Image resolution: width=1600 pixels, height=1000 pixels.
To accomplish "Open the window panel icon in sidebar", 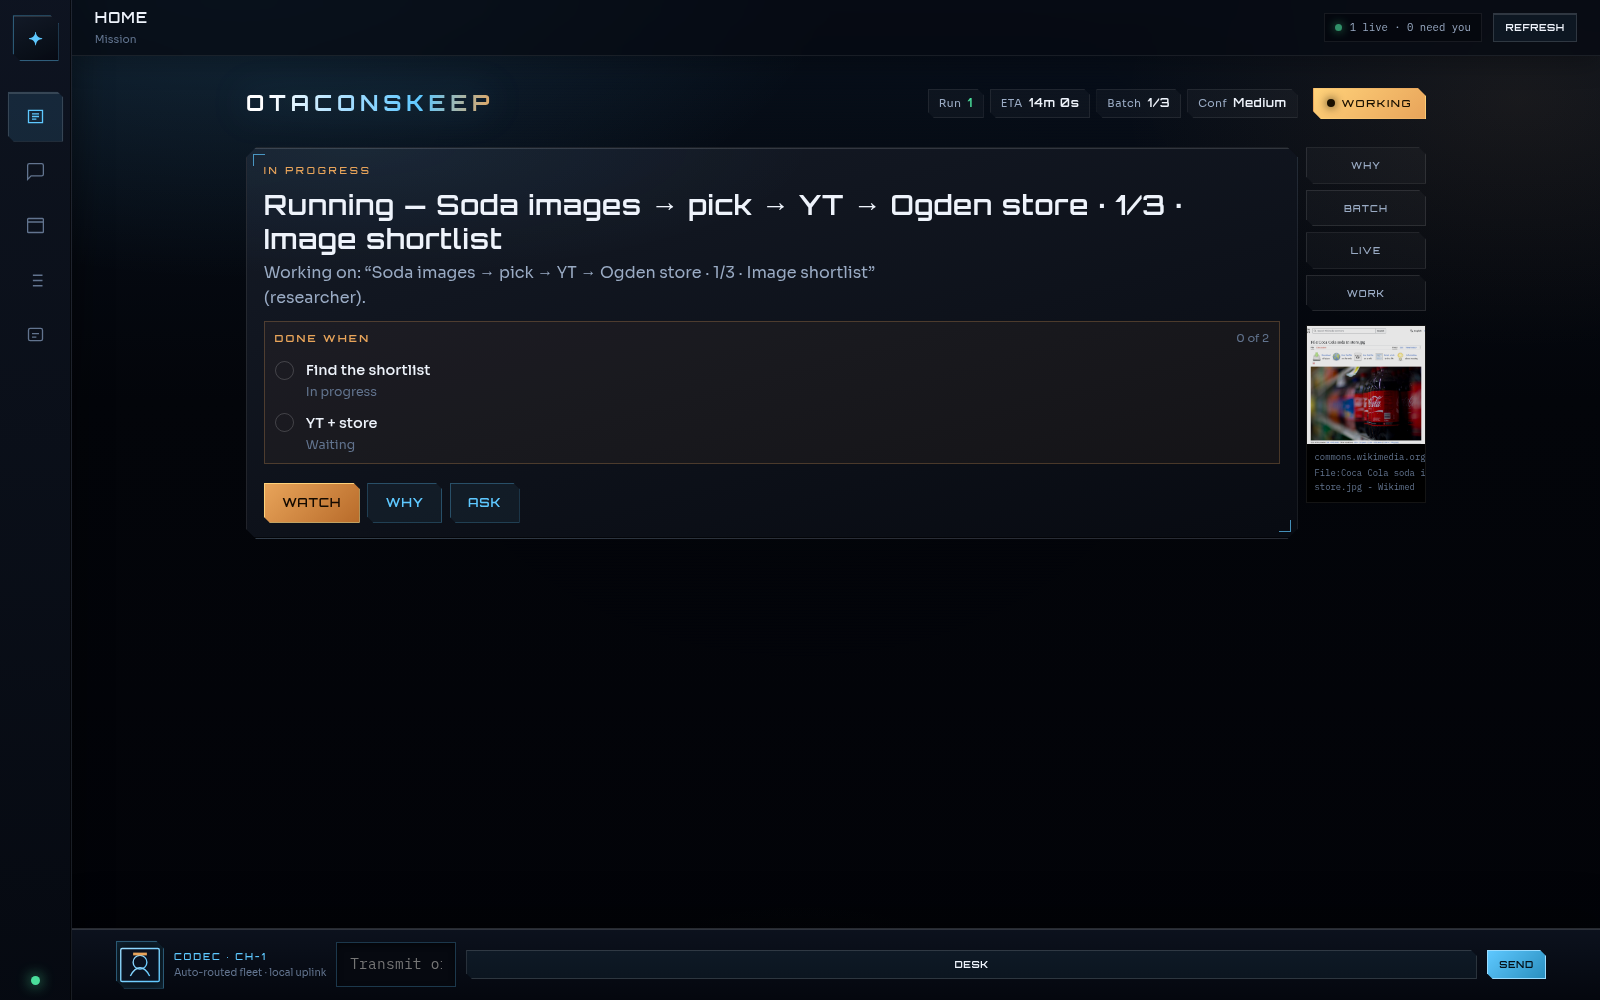I will (x=35, y=226).
